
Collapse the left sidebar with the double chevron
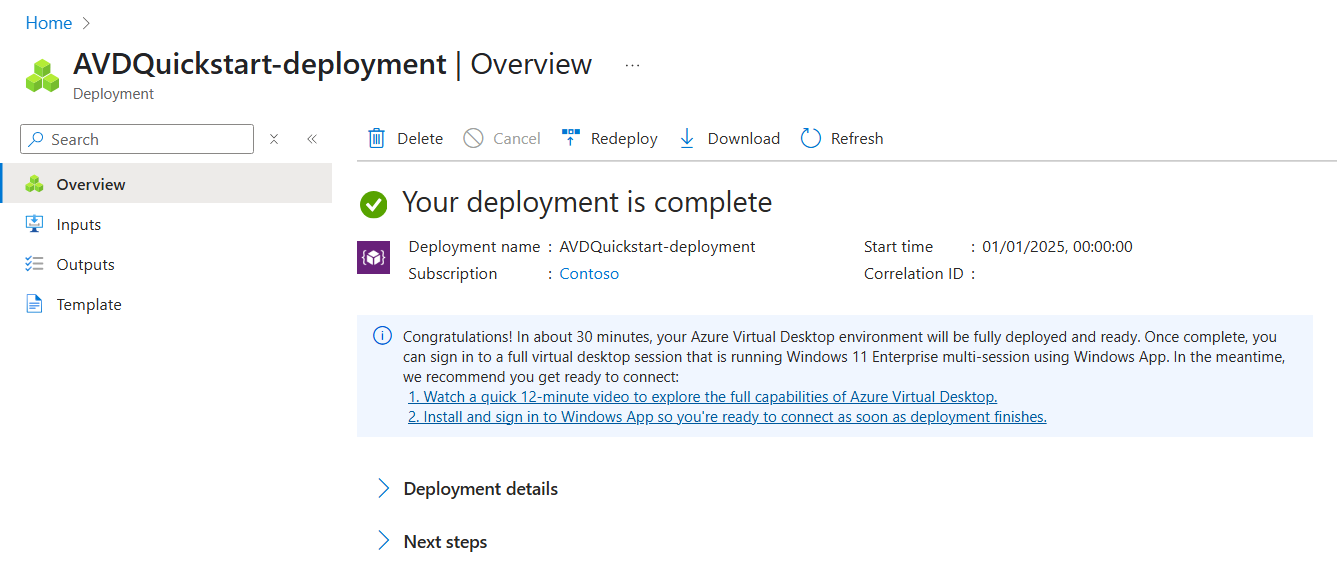click(x=311, y=138)
